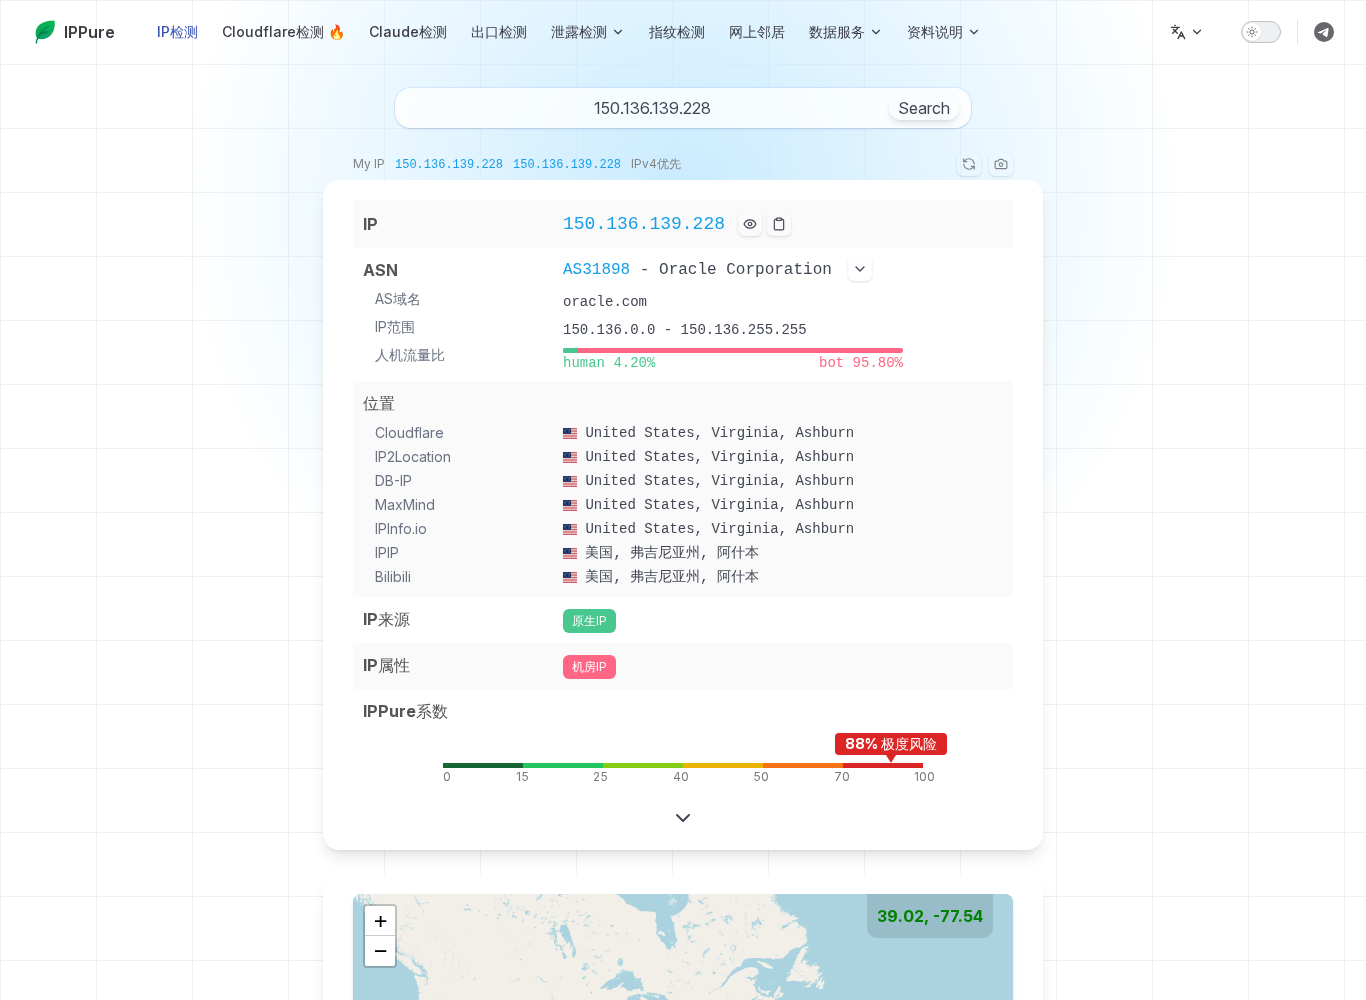
Task: Click the 88% 极度风险 risk badge
Action: click(891, 744)
